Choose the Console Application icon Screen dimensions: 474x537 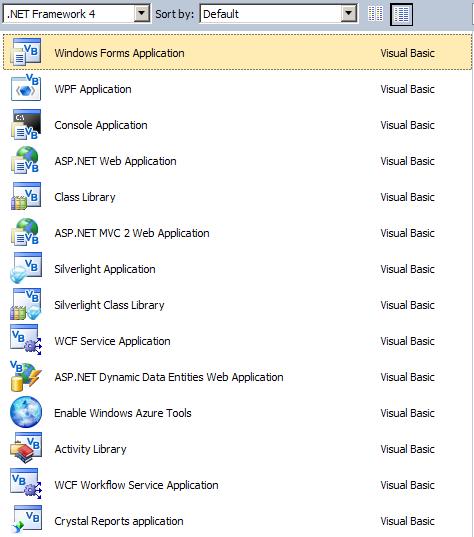26,124
